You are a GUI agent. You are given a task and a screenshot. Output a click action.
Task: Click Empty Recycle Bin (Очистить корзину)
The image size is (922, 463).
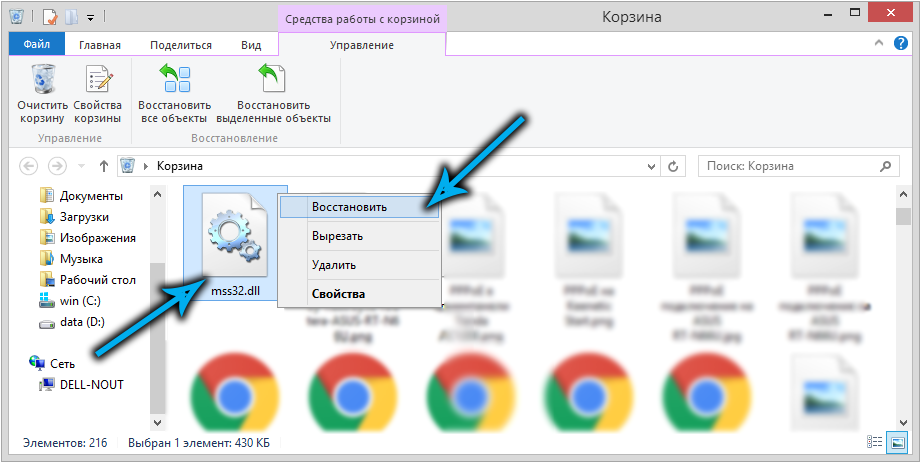[x=43, y=94]
